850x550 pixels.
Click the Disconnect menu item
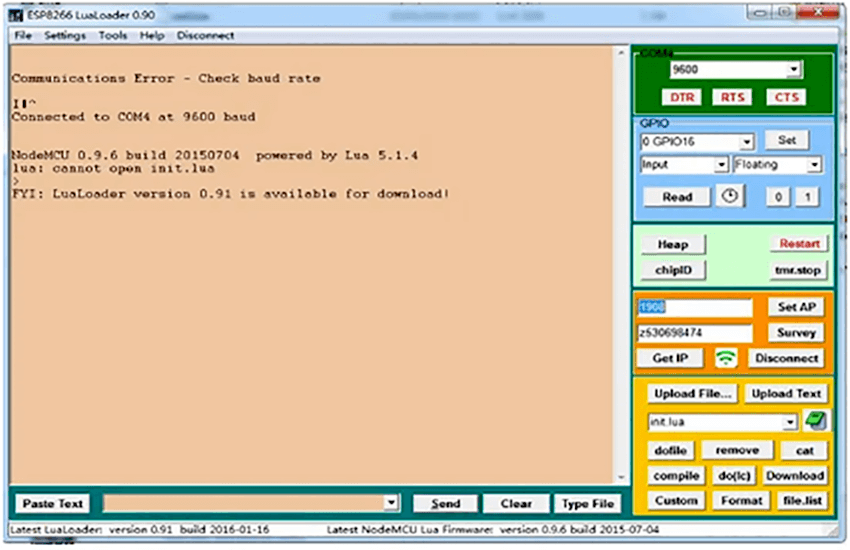(205, 35)
